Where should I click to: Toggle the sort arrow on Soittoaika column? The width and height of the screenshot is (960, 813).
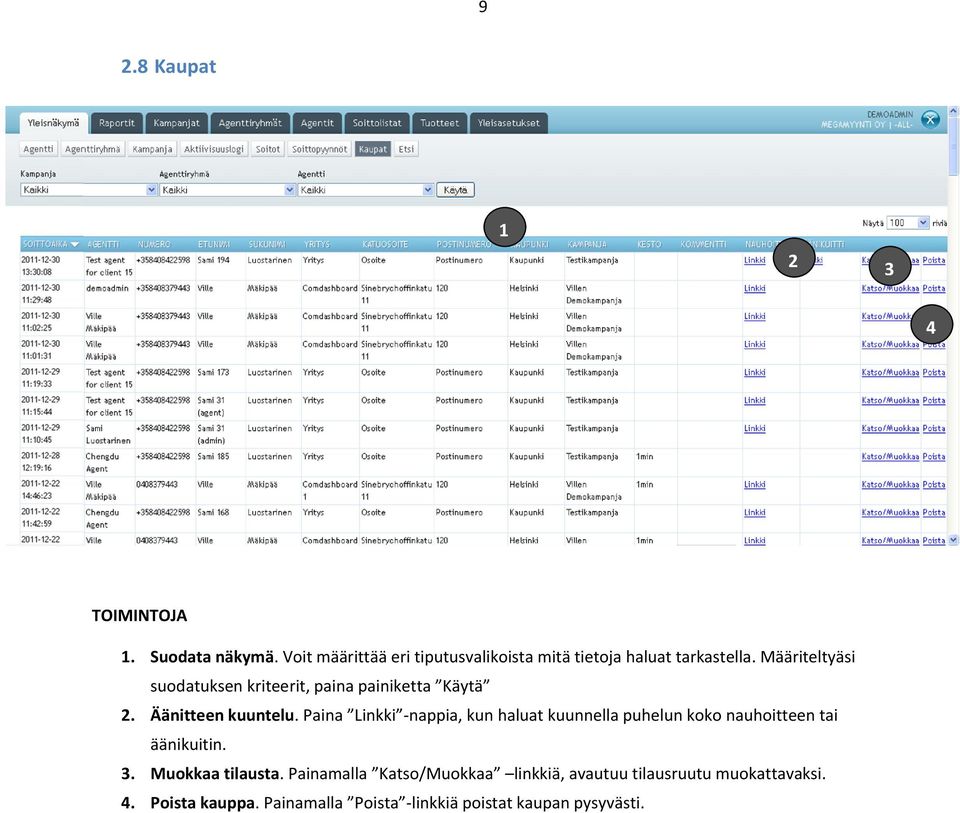(75, 244)
